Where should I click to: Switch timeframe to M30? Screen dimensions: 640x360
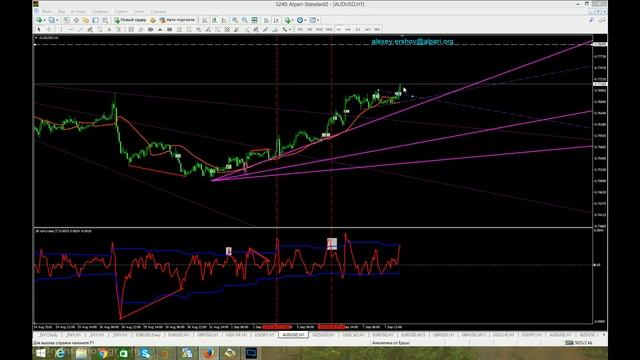pos(329,29)
